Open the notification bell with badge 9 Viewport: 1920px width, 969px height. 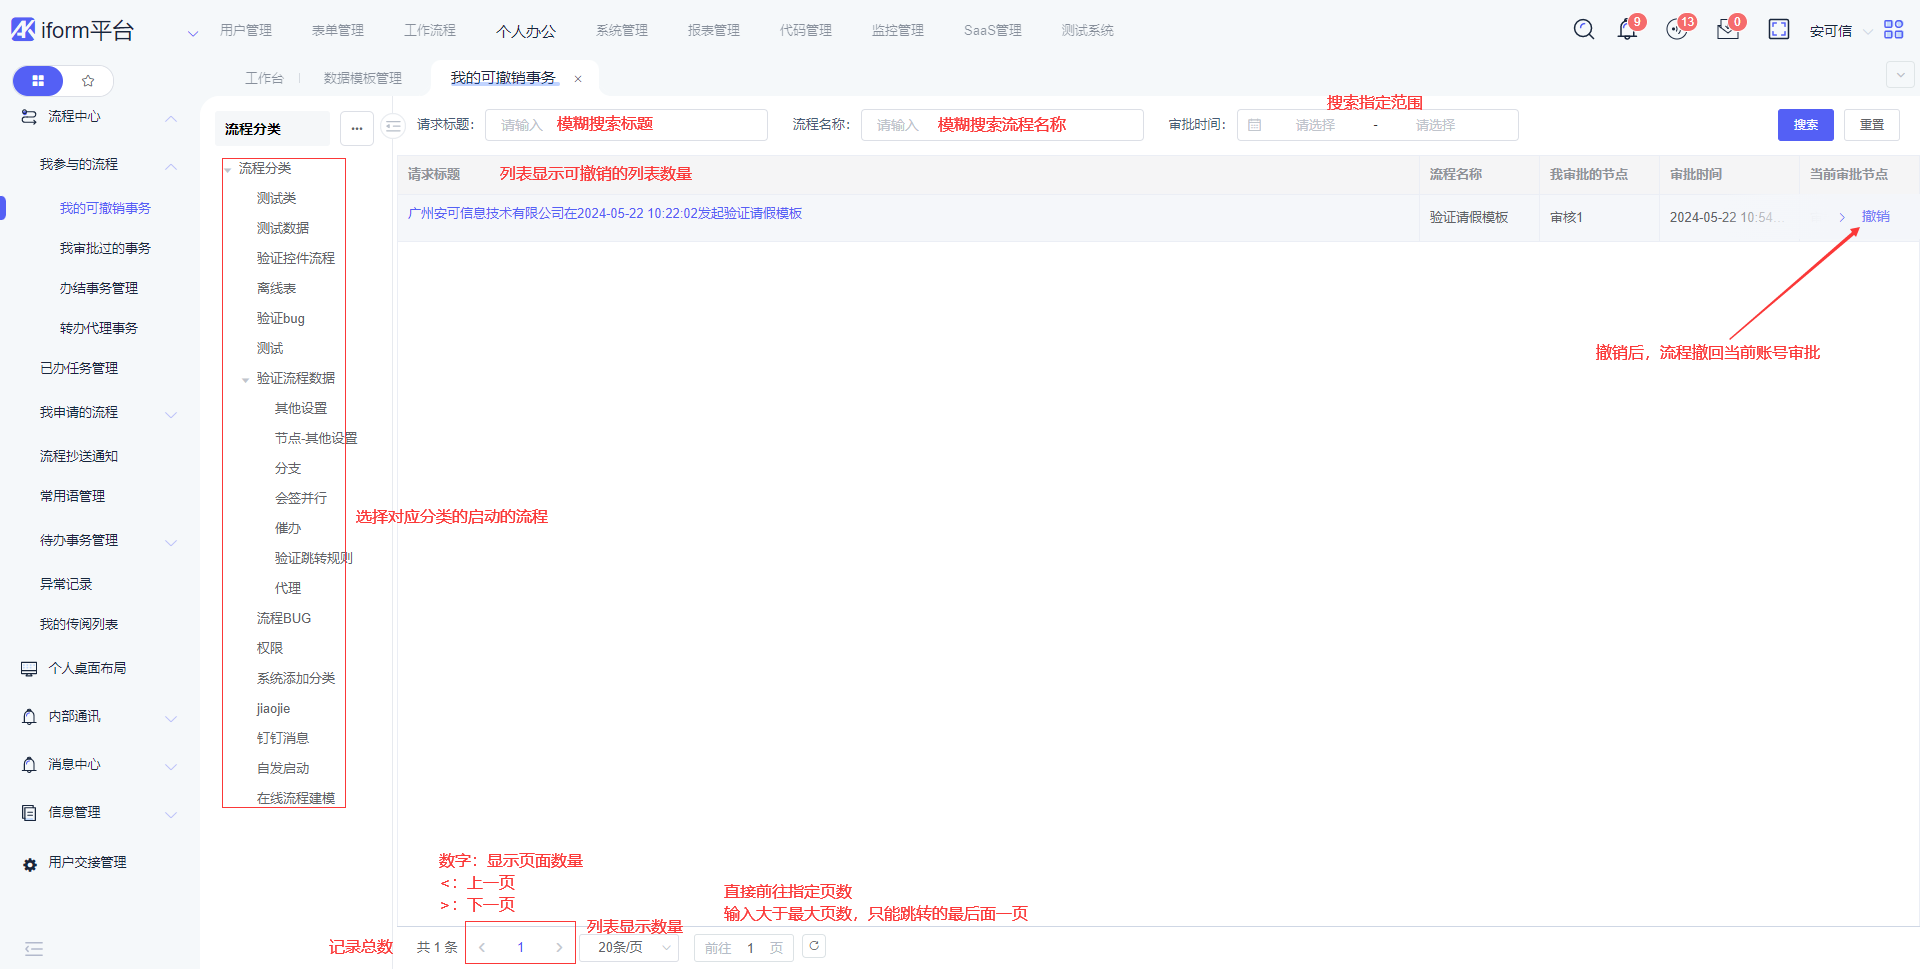point(1627,30)
